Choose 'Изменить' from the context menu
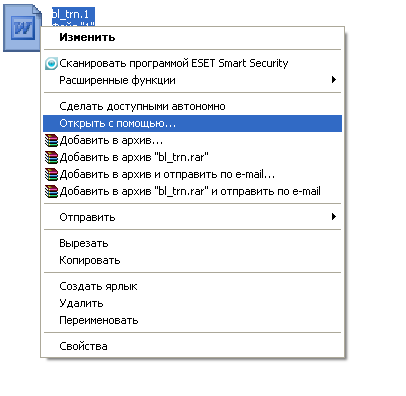The height and width of the screenshot is (396, 406). pyautogui.click(x=193, y=37)
